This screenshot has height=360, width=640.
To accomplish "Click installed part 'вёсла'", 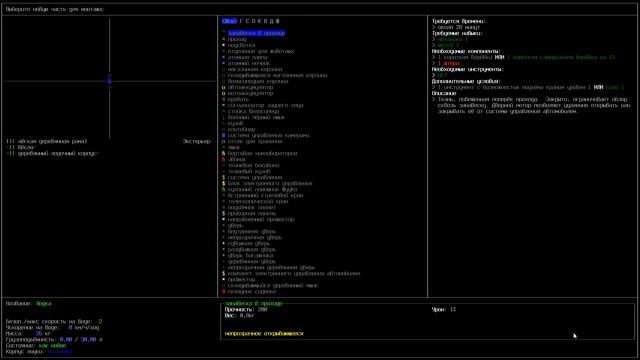I will point(27,147).
